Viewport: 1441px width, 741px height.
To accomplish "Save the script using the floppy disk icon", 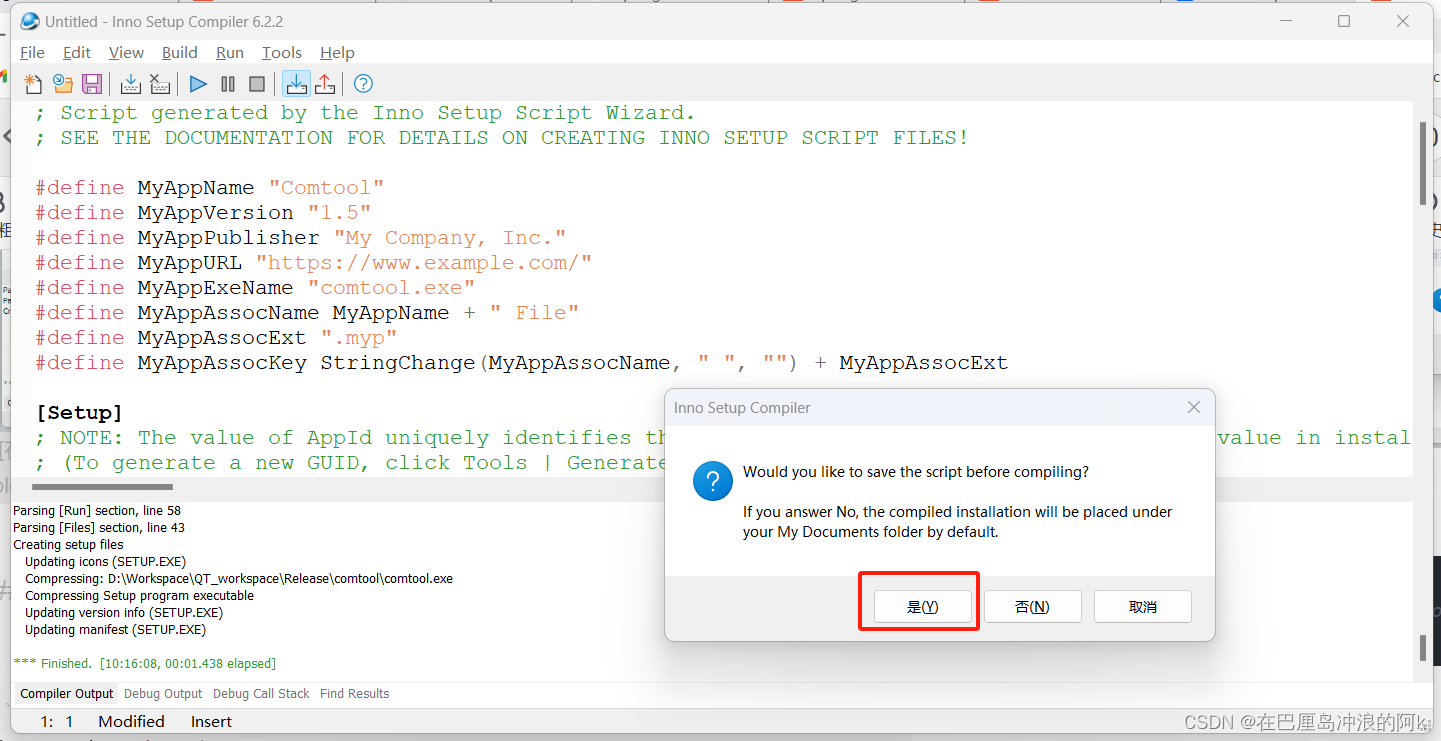I will 92,84.
